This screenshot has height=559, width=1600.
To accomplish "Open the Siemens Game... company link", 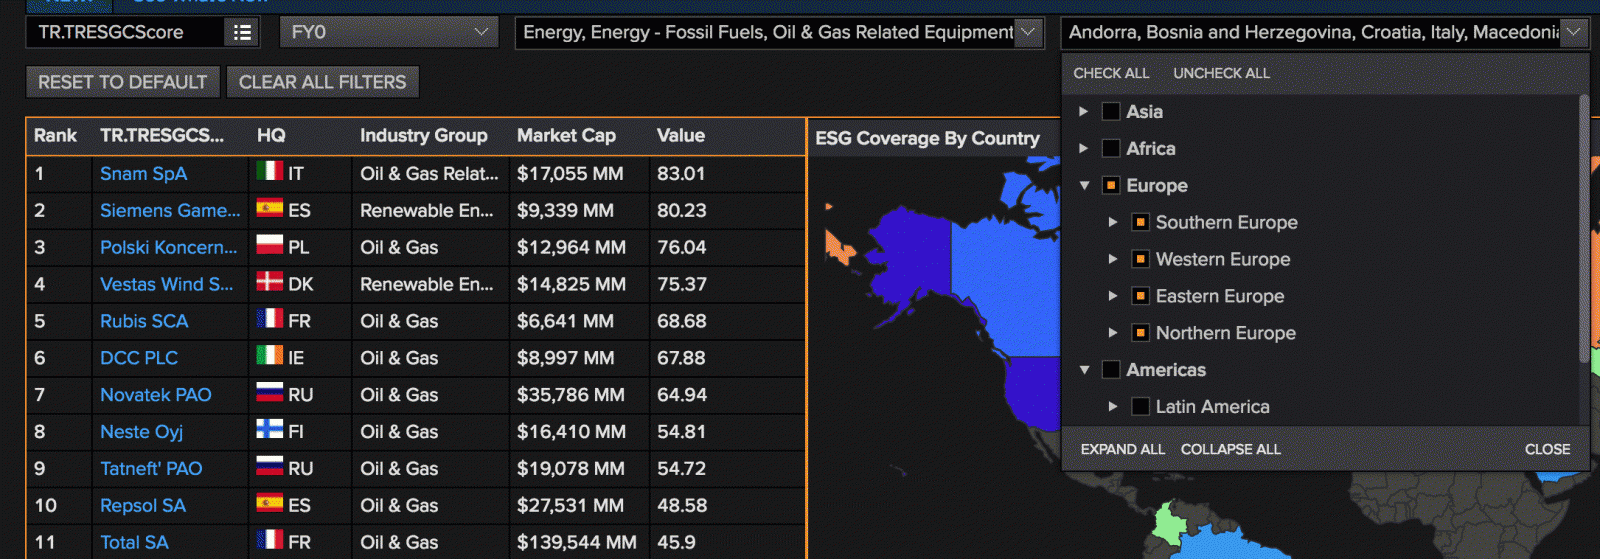I will coord(170,210).
